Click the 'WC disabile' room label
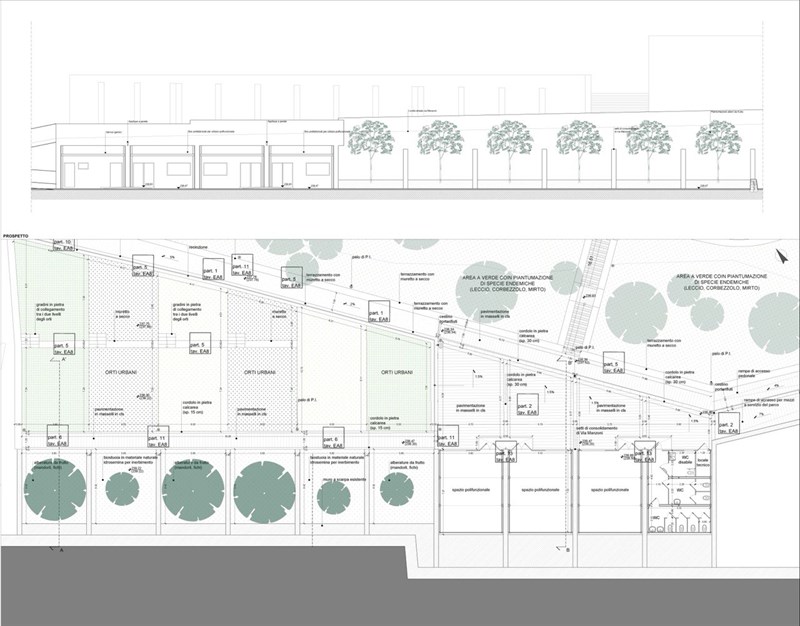 (x=686, y=461)
